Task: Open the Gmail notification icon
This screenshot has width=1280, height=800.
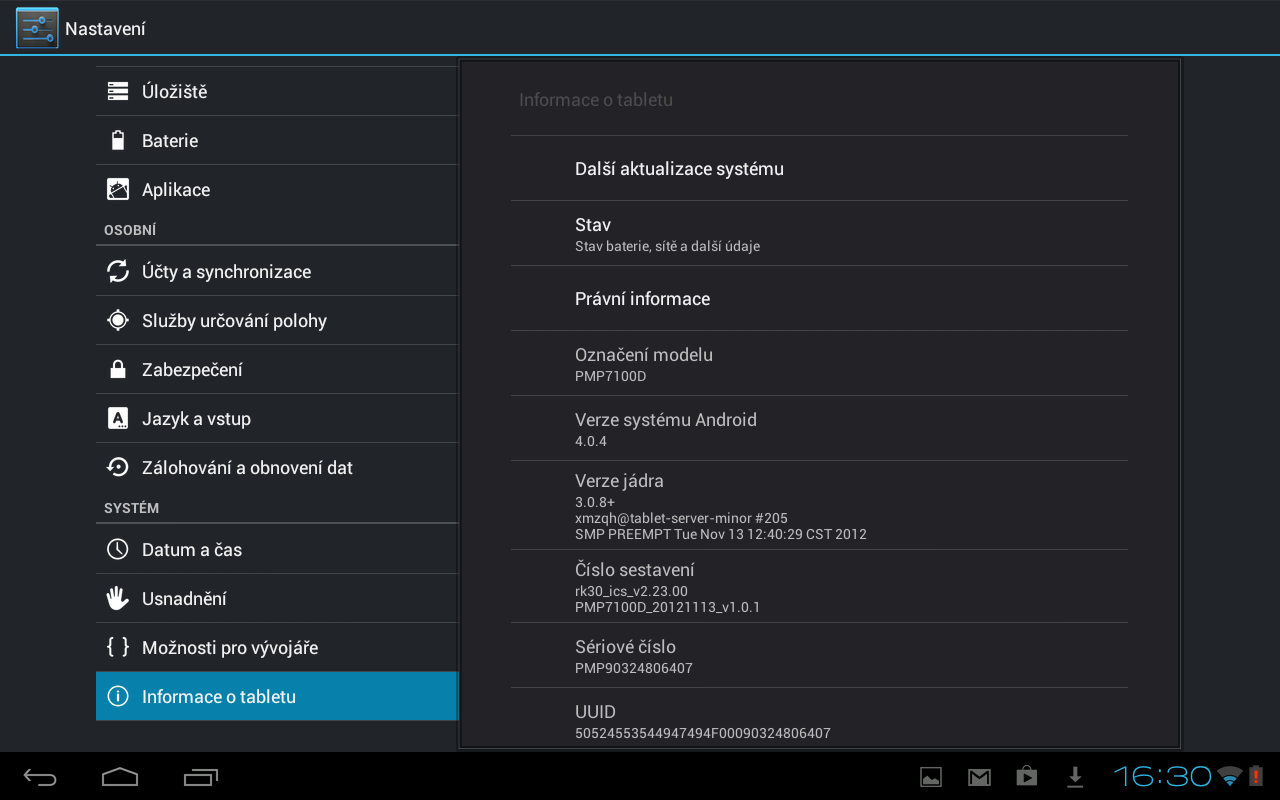Action: [x=979, y=777]
